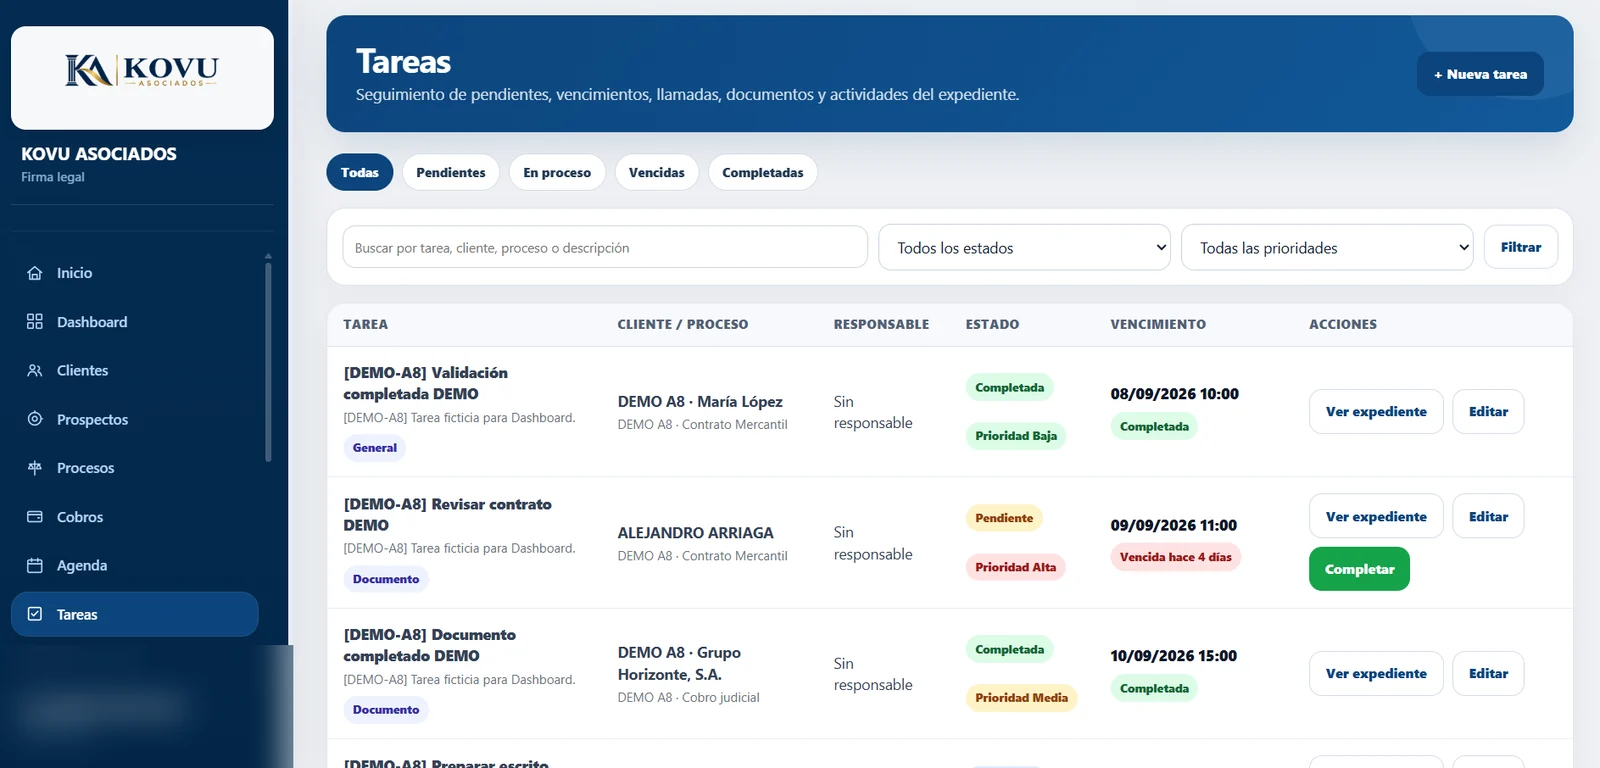Click the Vencida hace 4 días badge
This screenshot has width=1600, height=768.
(x=1175, y=557)
